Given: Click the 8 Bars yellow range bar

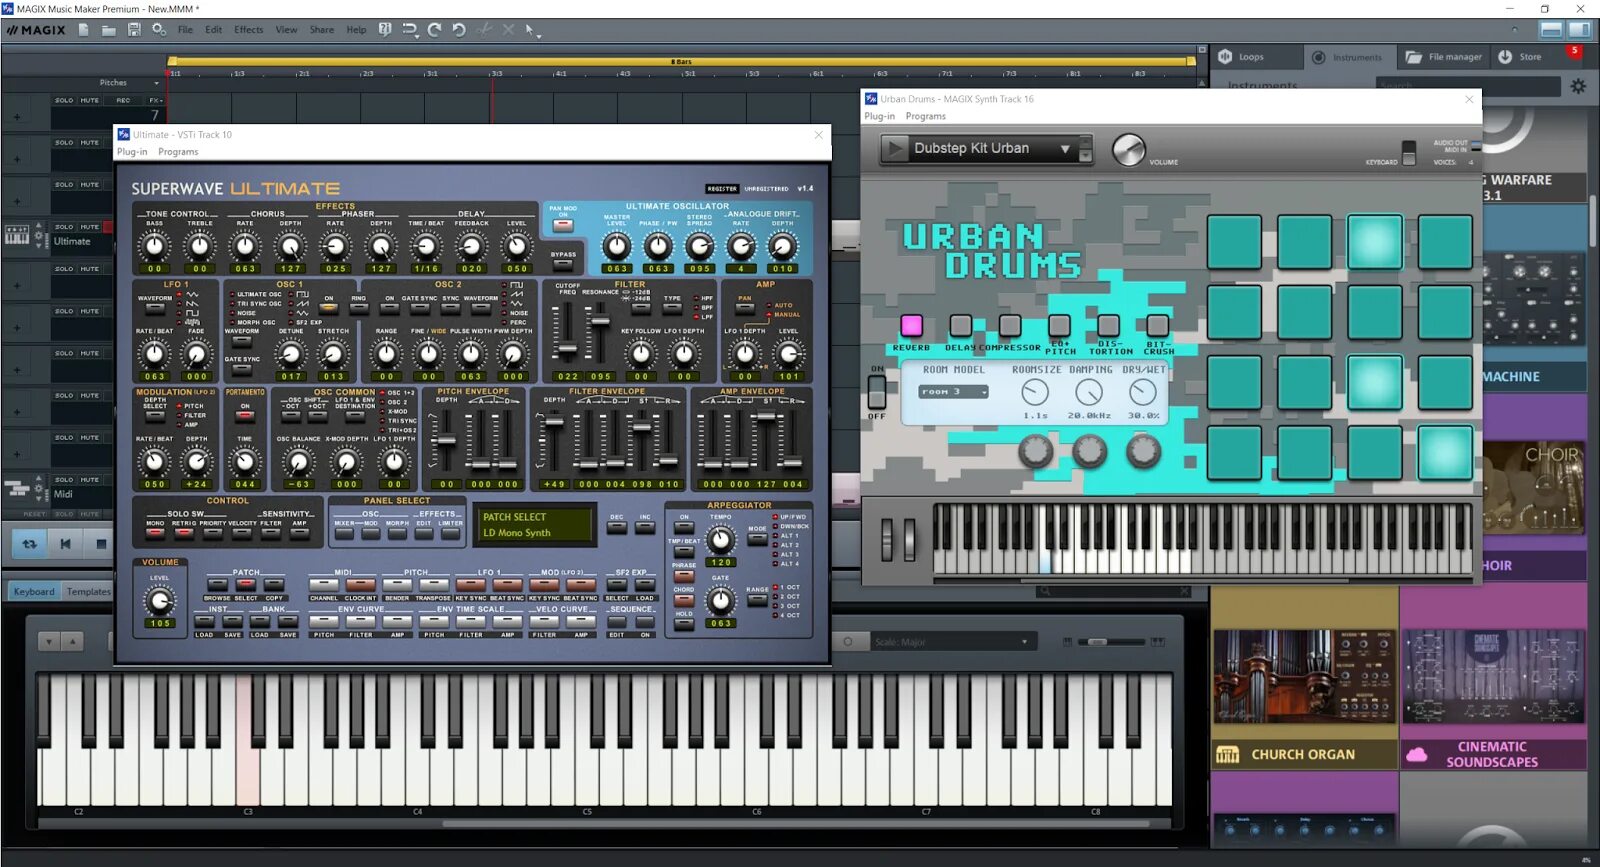Looking at the screenshot, I should point(681,61).
